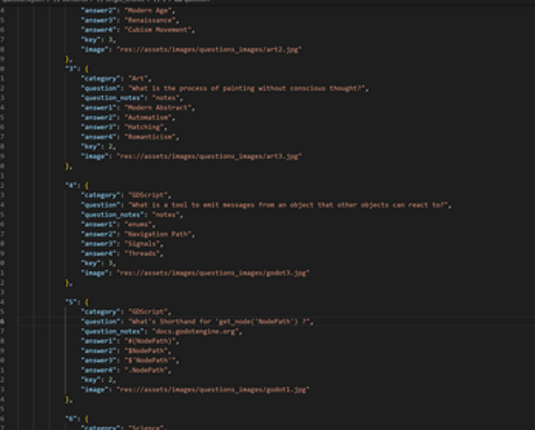
Task: Click the "Romanticism" answer value
Action: (150, 137)
